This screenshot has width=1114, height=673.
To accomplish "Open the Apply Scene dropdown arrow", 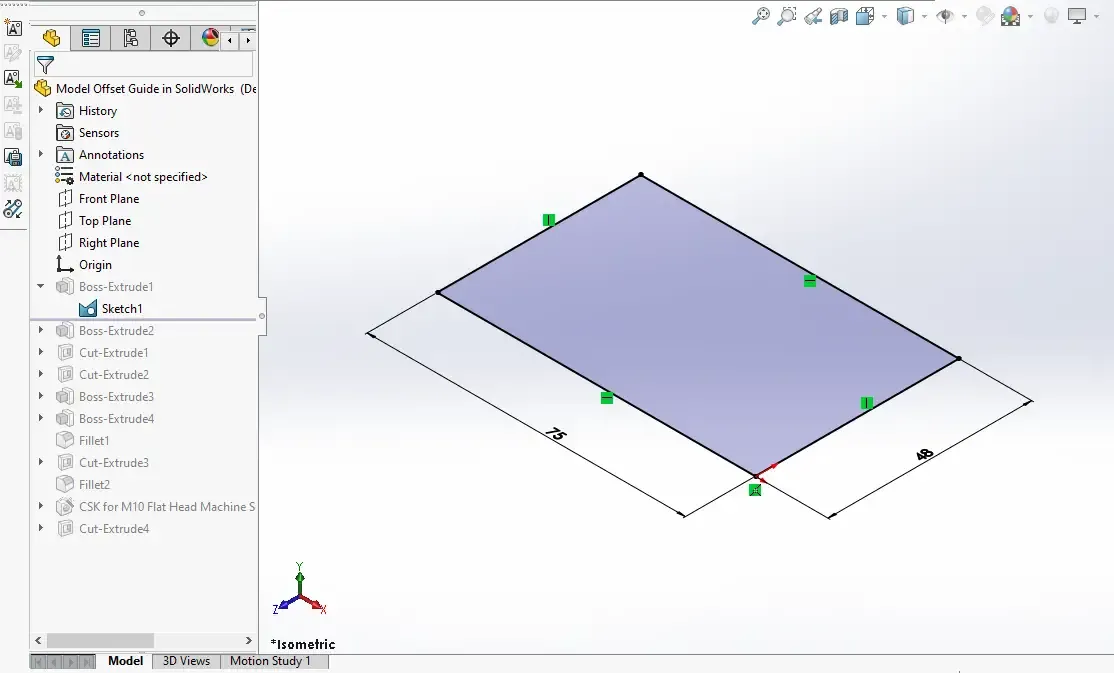I will click(x=1030, y=16).
